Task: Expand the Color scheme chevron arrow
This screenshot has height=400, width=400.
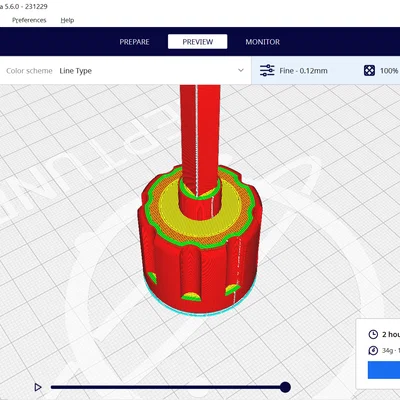Action: pos(241,70)
